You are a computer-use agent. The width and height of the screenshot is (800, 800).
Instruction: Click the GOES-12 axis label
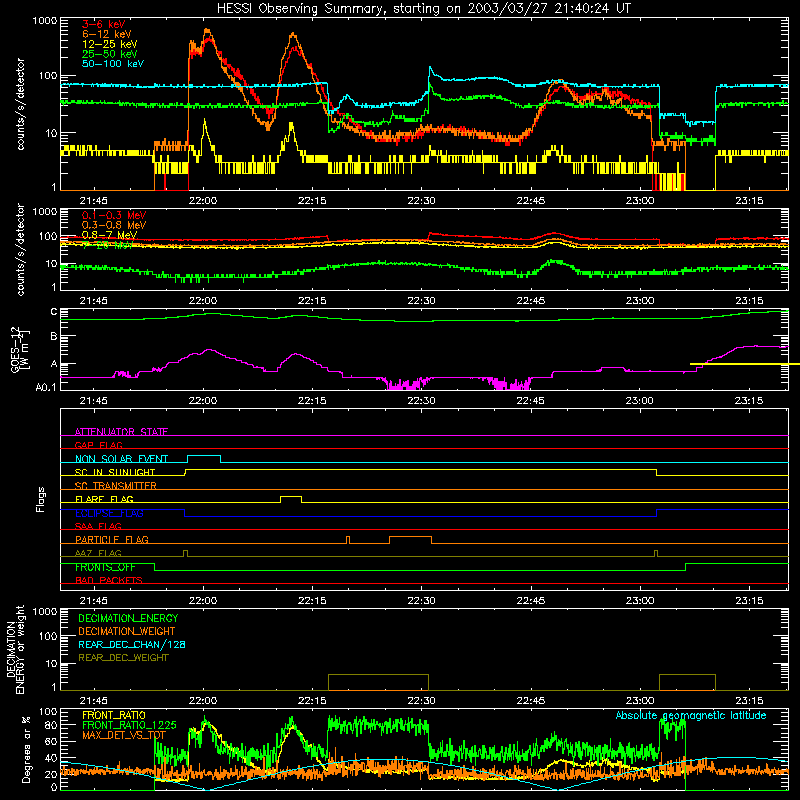click(x=20, y=349)
